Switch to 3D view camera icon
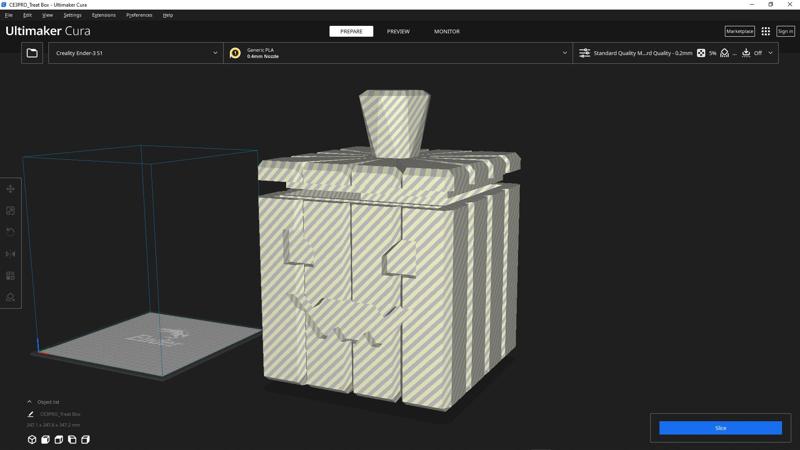This screenshot has width=800, height=450. pyautogui.click(x=32, y=439)
